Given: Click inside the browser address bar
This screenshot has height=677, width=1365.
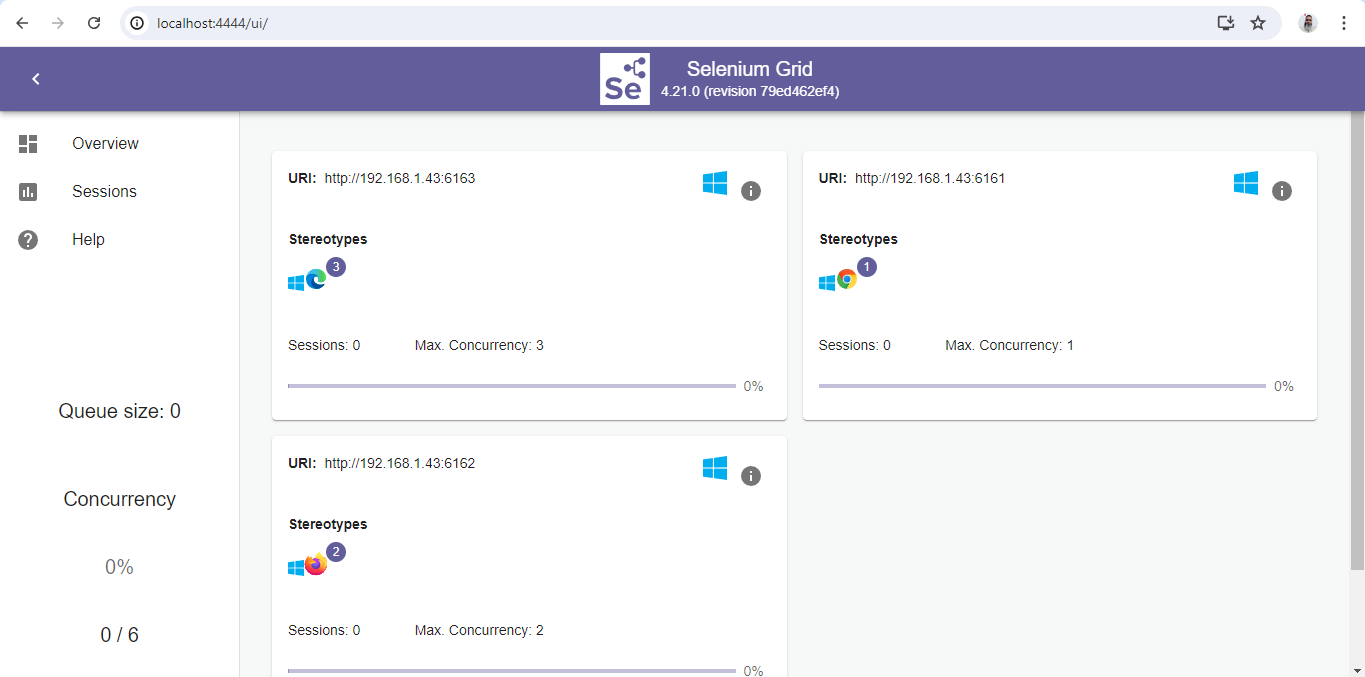Looking at the screenshot, I should pos(250,21).
